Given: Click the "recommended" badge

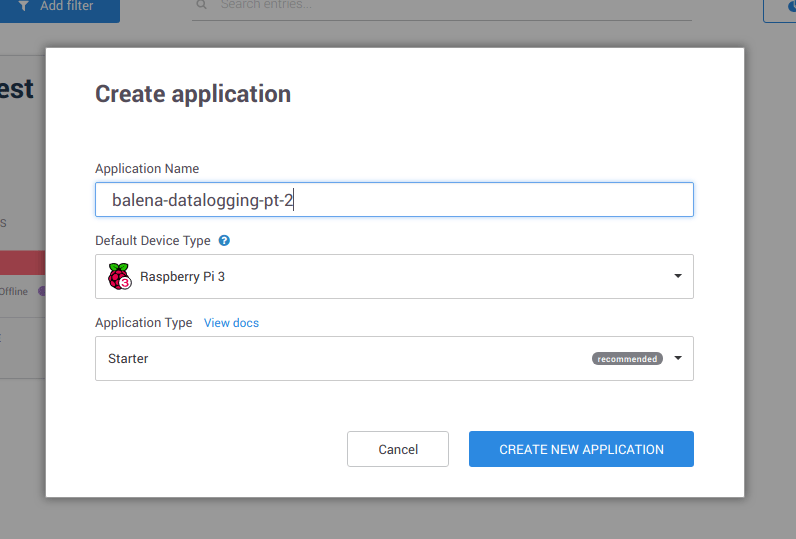Looking at the screenshot, I should [x=627, y=358].
